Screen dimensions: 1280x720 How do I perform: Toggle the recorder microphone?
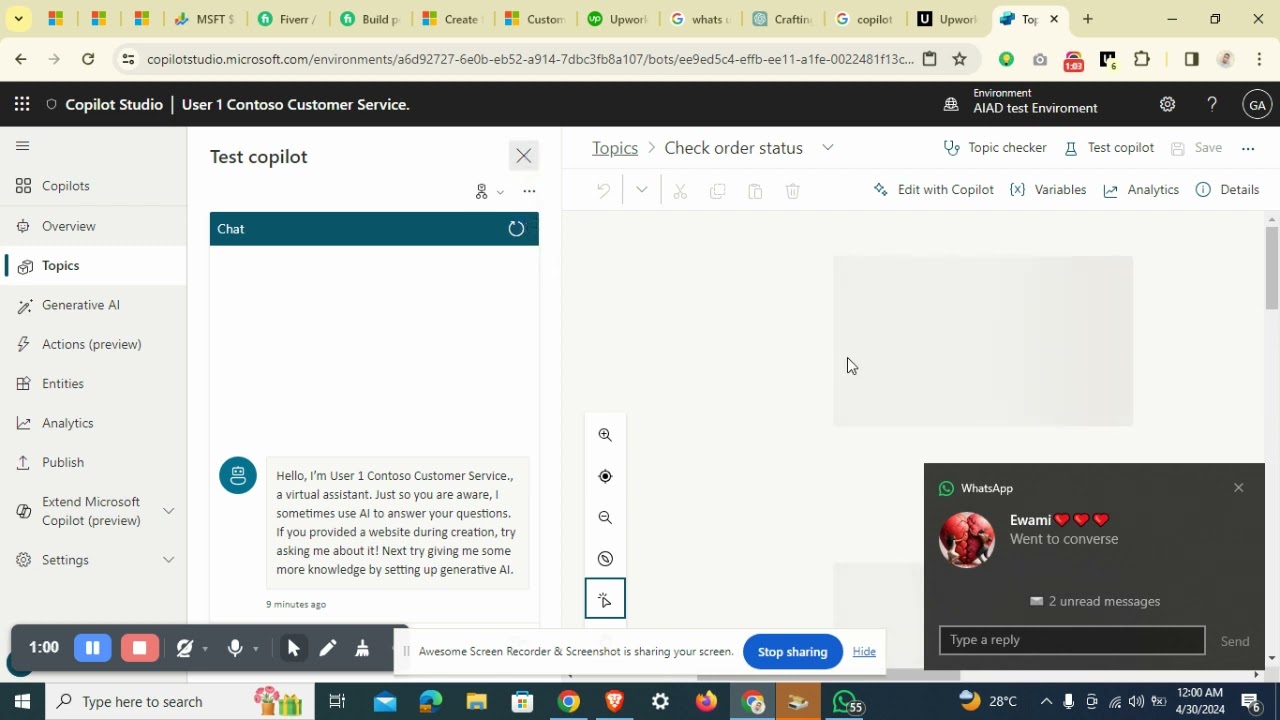tap(235, 649)
